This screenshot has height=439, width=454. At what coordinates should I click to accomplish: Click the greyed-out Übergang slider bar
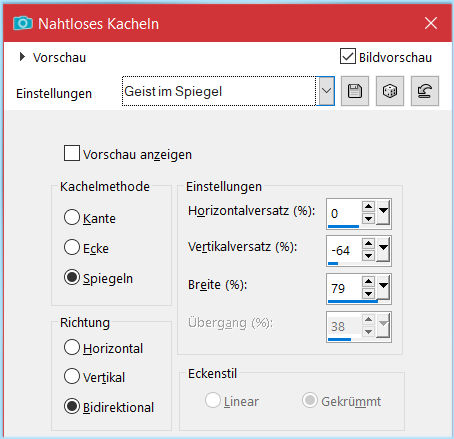339,339
